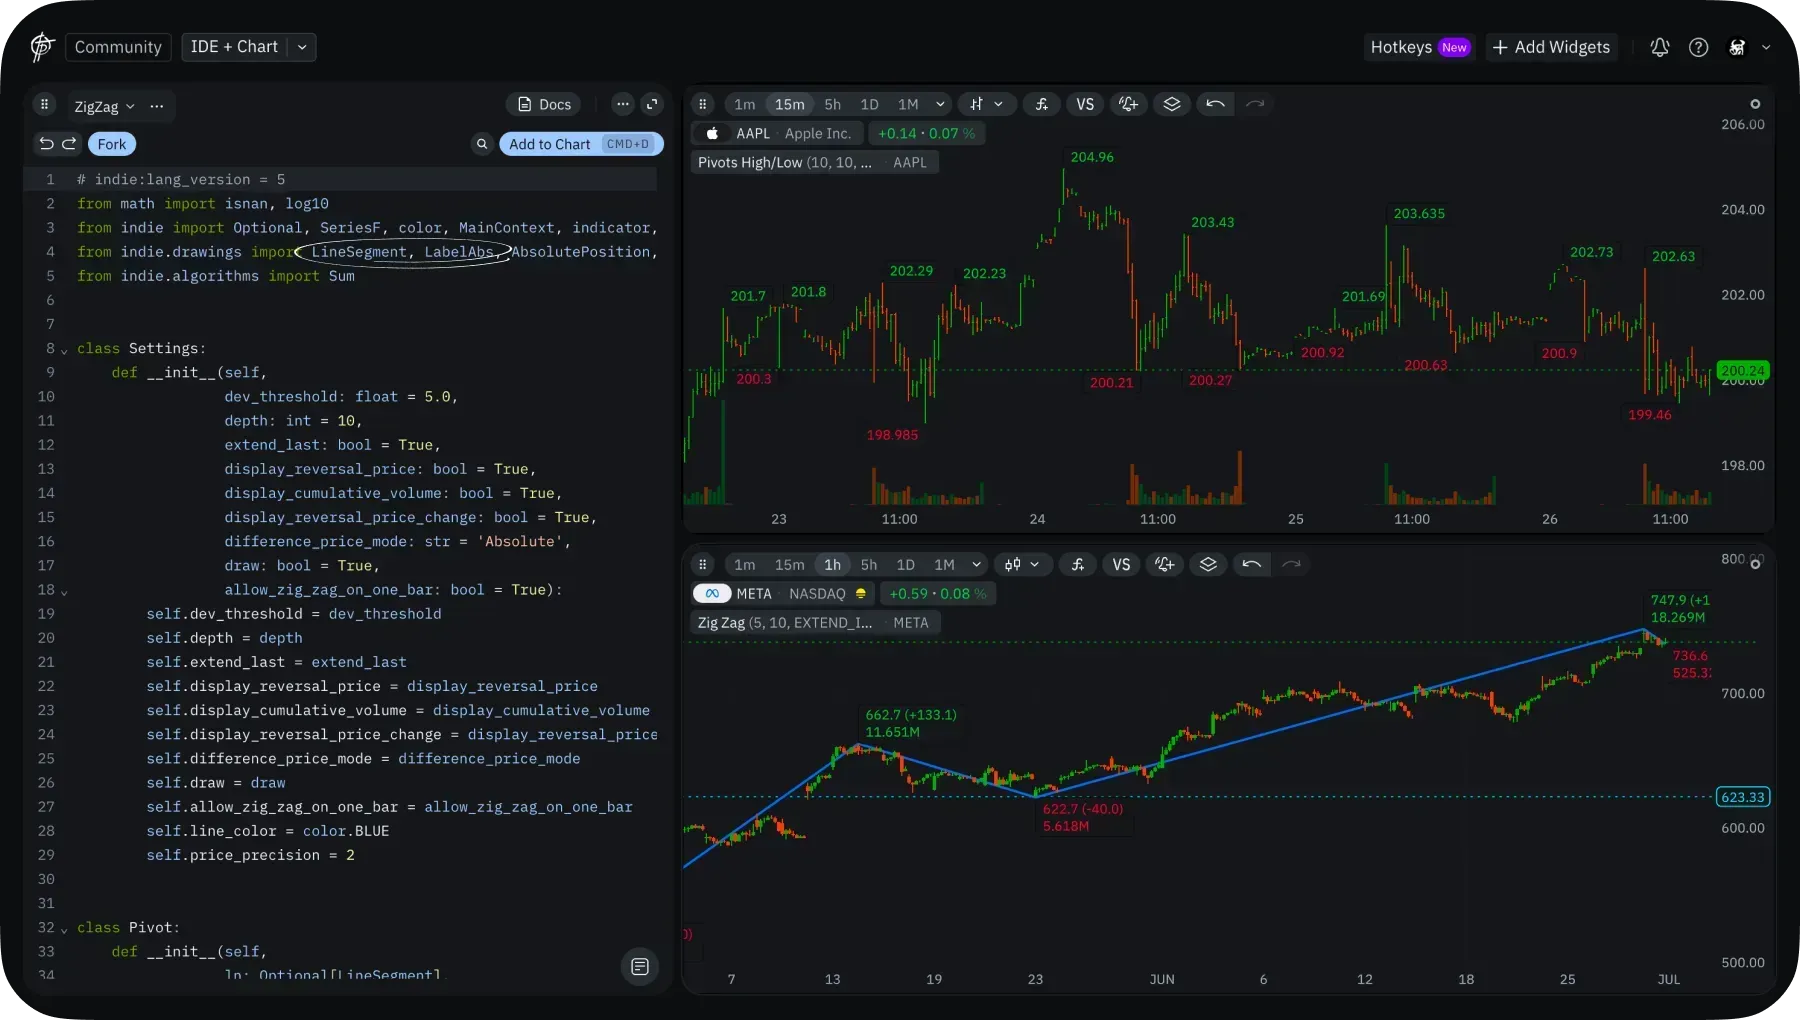This screenshot has height=1020, width=1800.
Task: Undo the last edit in code editor
Action: (x=46, y=144)
